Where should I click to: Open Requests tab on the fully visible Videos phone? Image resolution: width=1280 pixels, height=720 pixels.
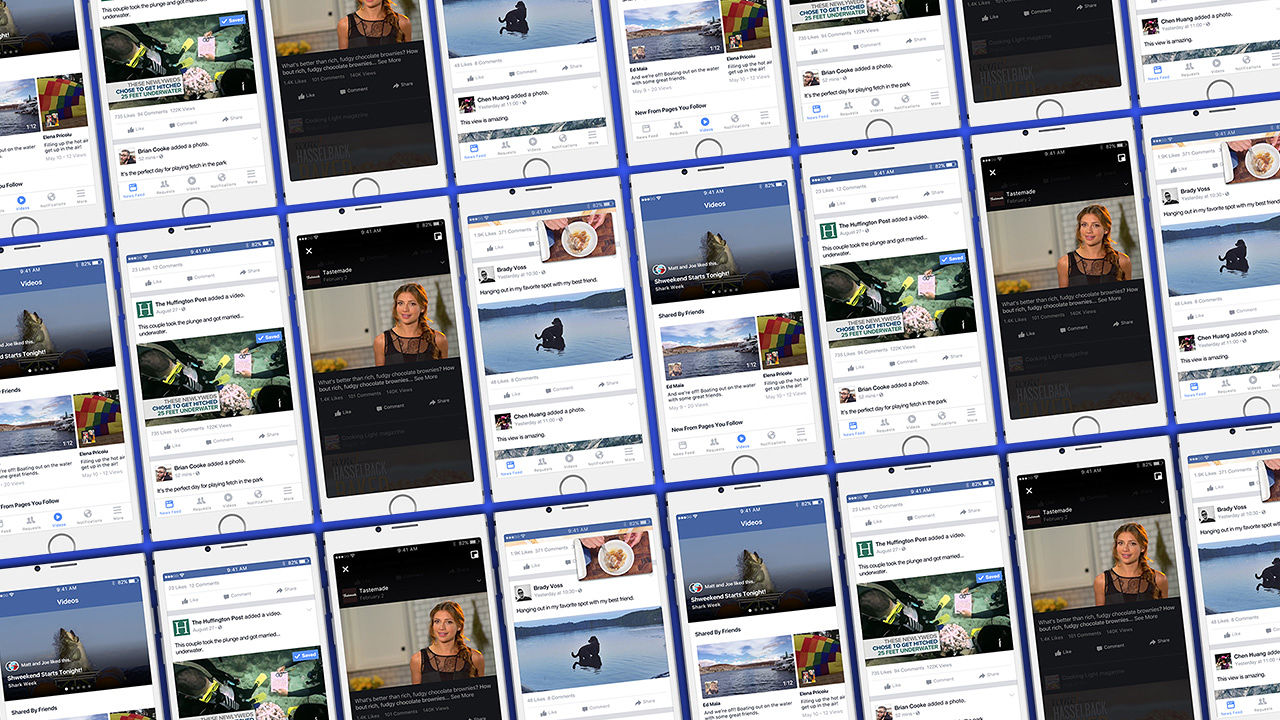pyautogui.click(x=715, y=445)
